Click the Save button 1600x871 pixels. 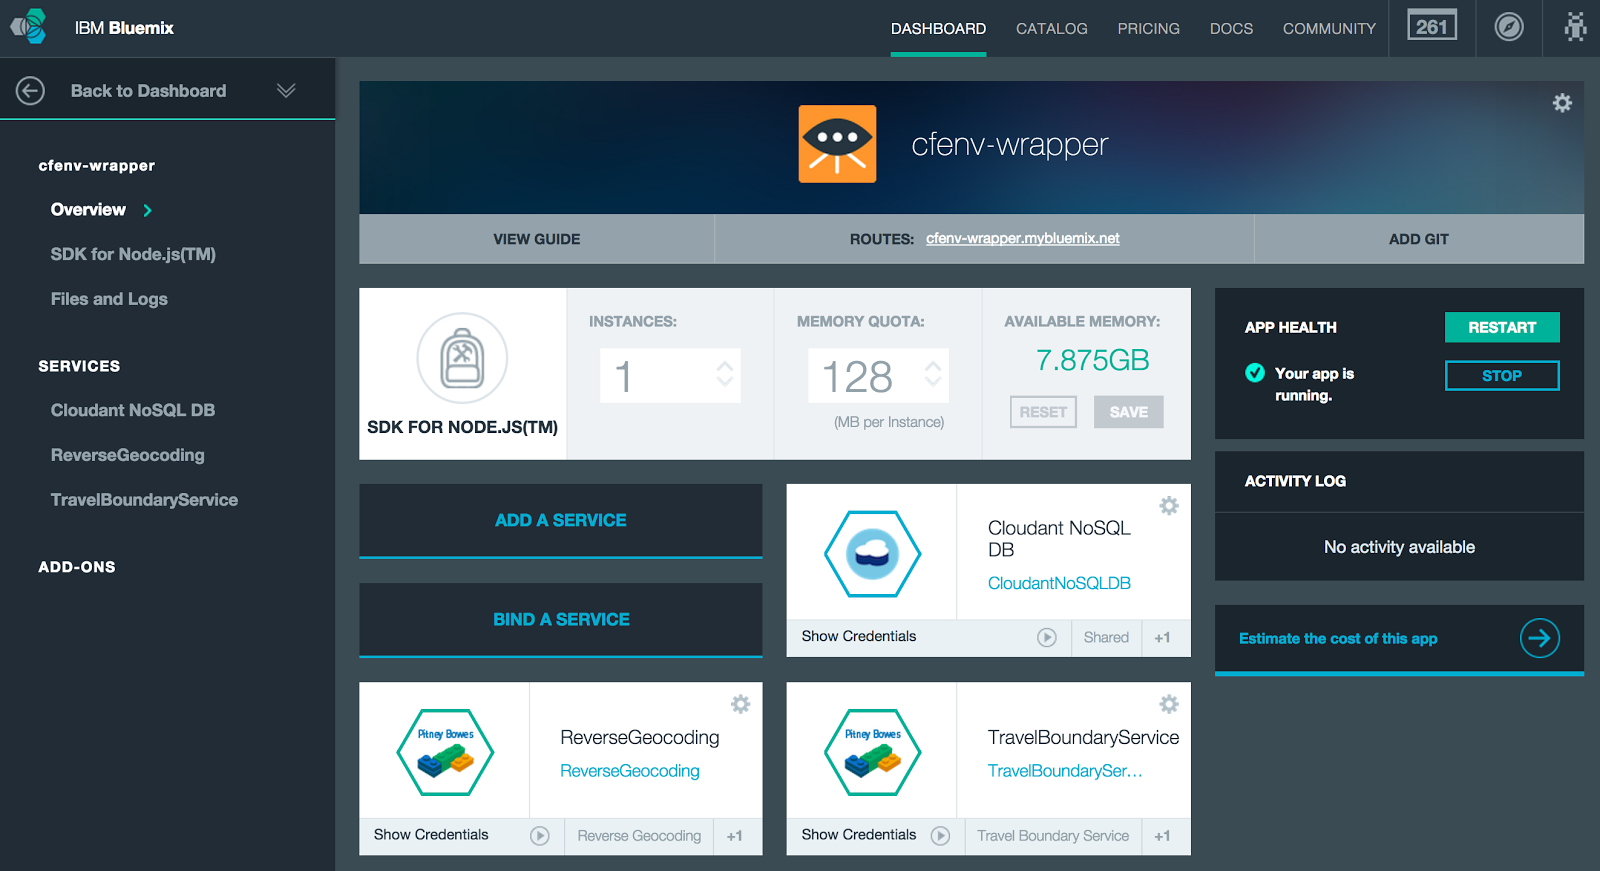click(1128, 412)
